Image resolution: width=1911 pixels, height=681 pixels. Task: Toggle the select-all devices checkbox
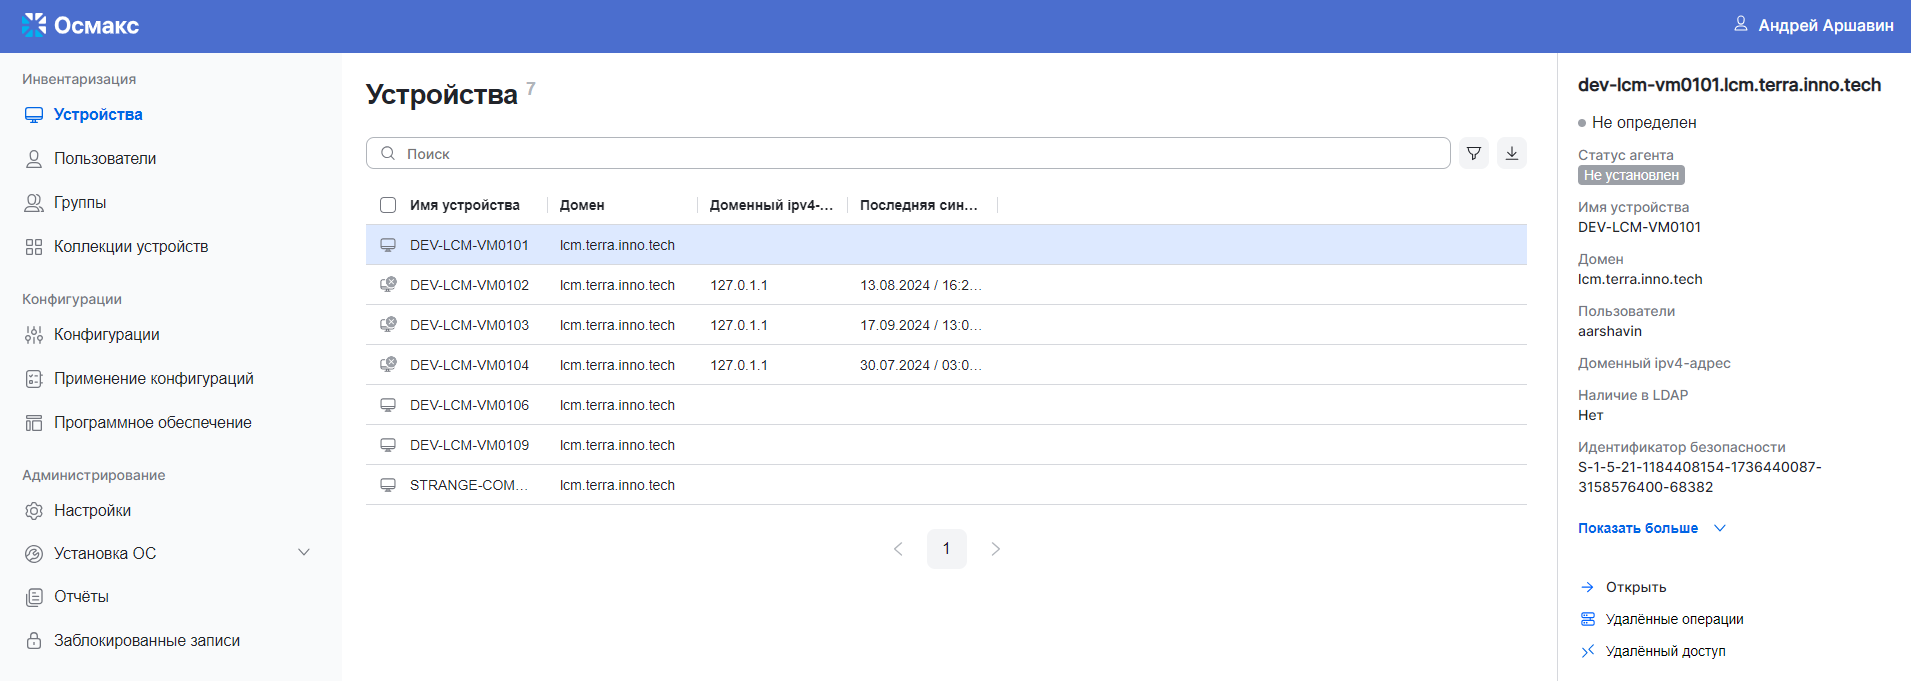tap(388, 205)
